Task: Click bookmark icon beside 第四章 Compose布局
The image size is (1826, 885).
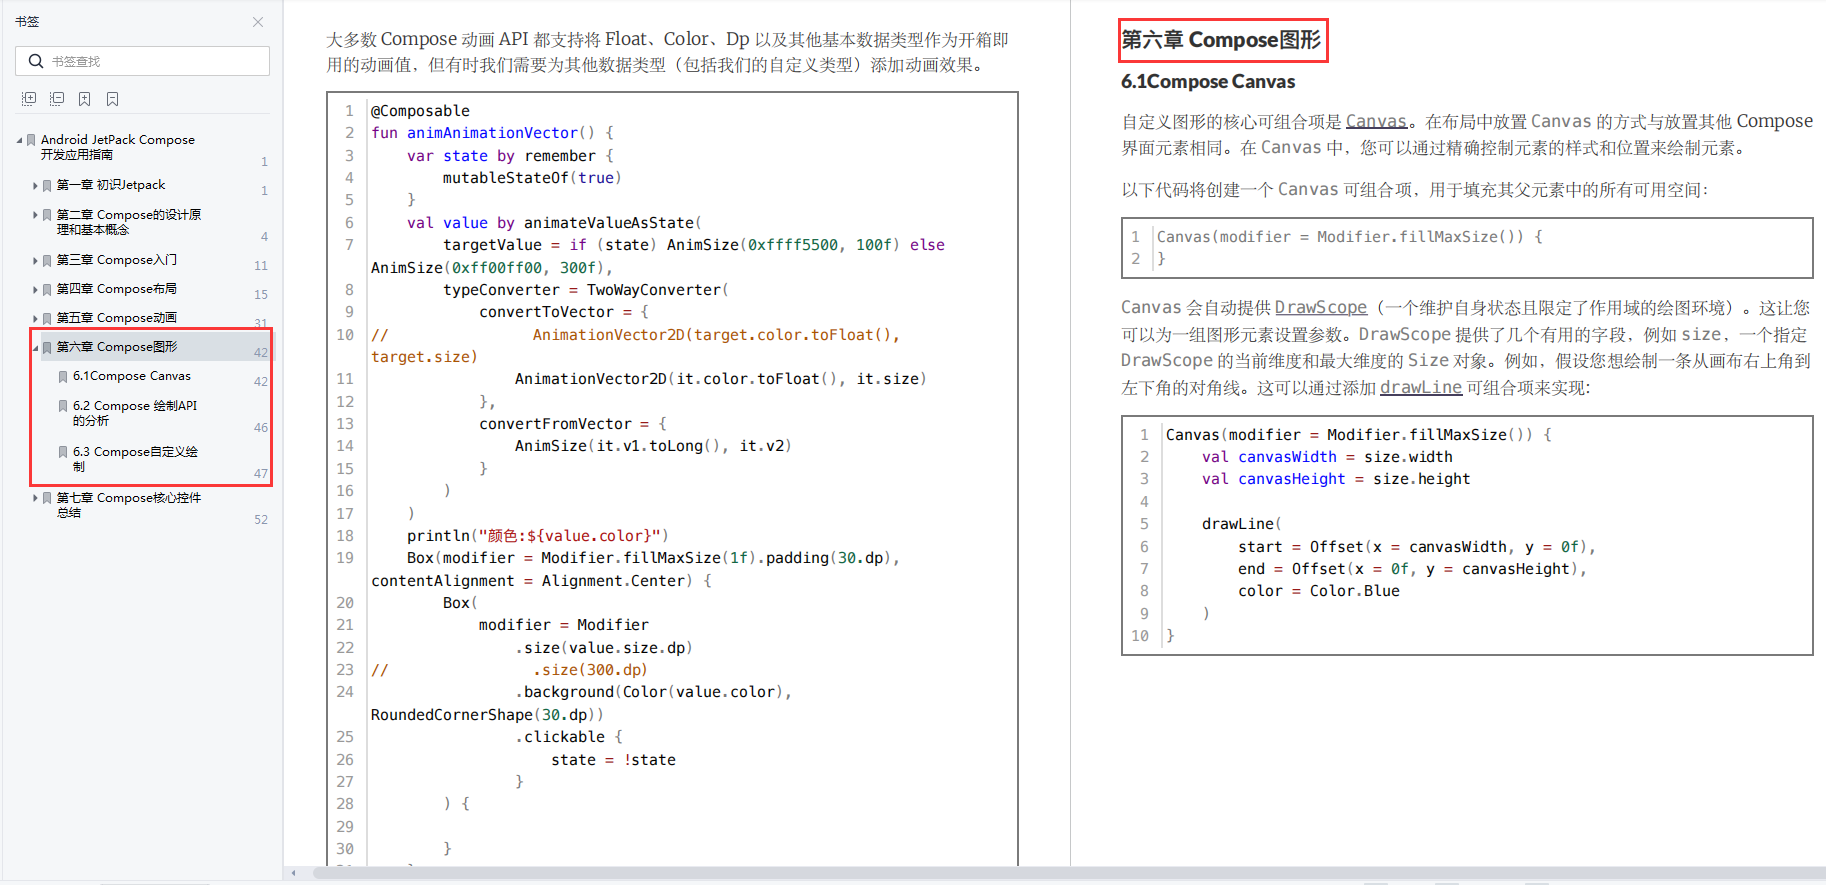Action: click(x=47, y=290)
